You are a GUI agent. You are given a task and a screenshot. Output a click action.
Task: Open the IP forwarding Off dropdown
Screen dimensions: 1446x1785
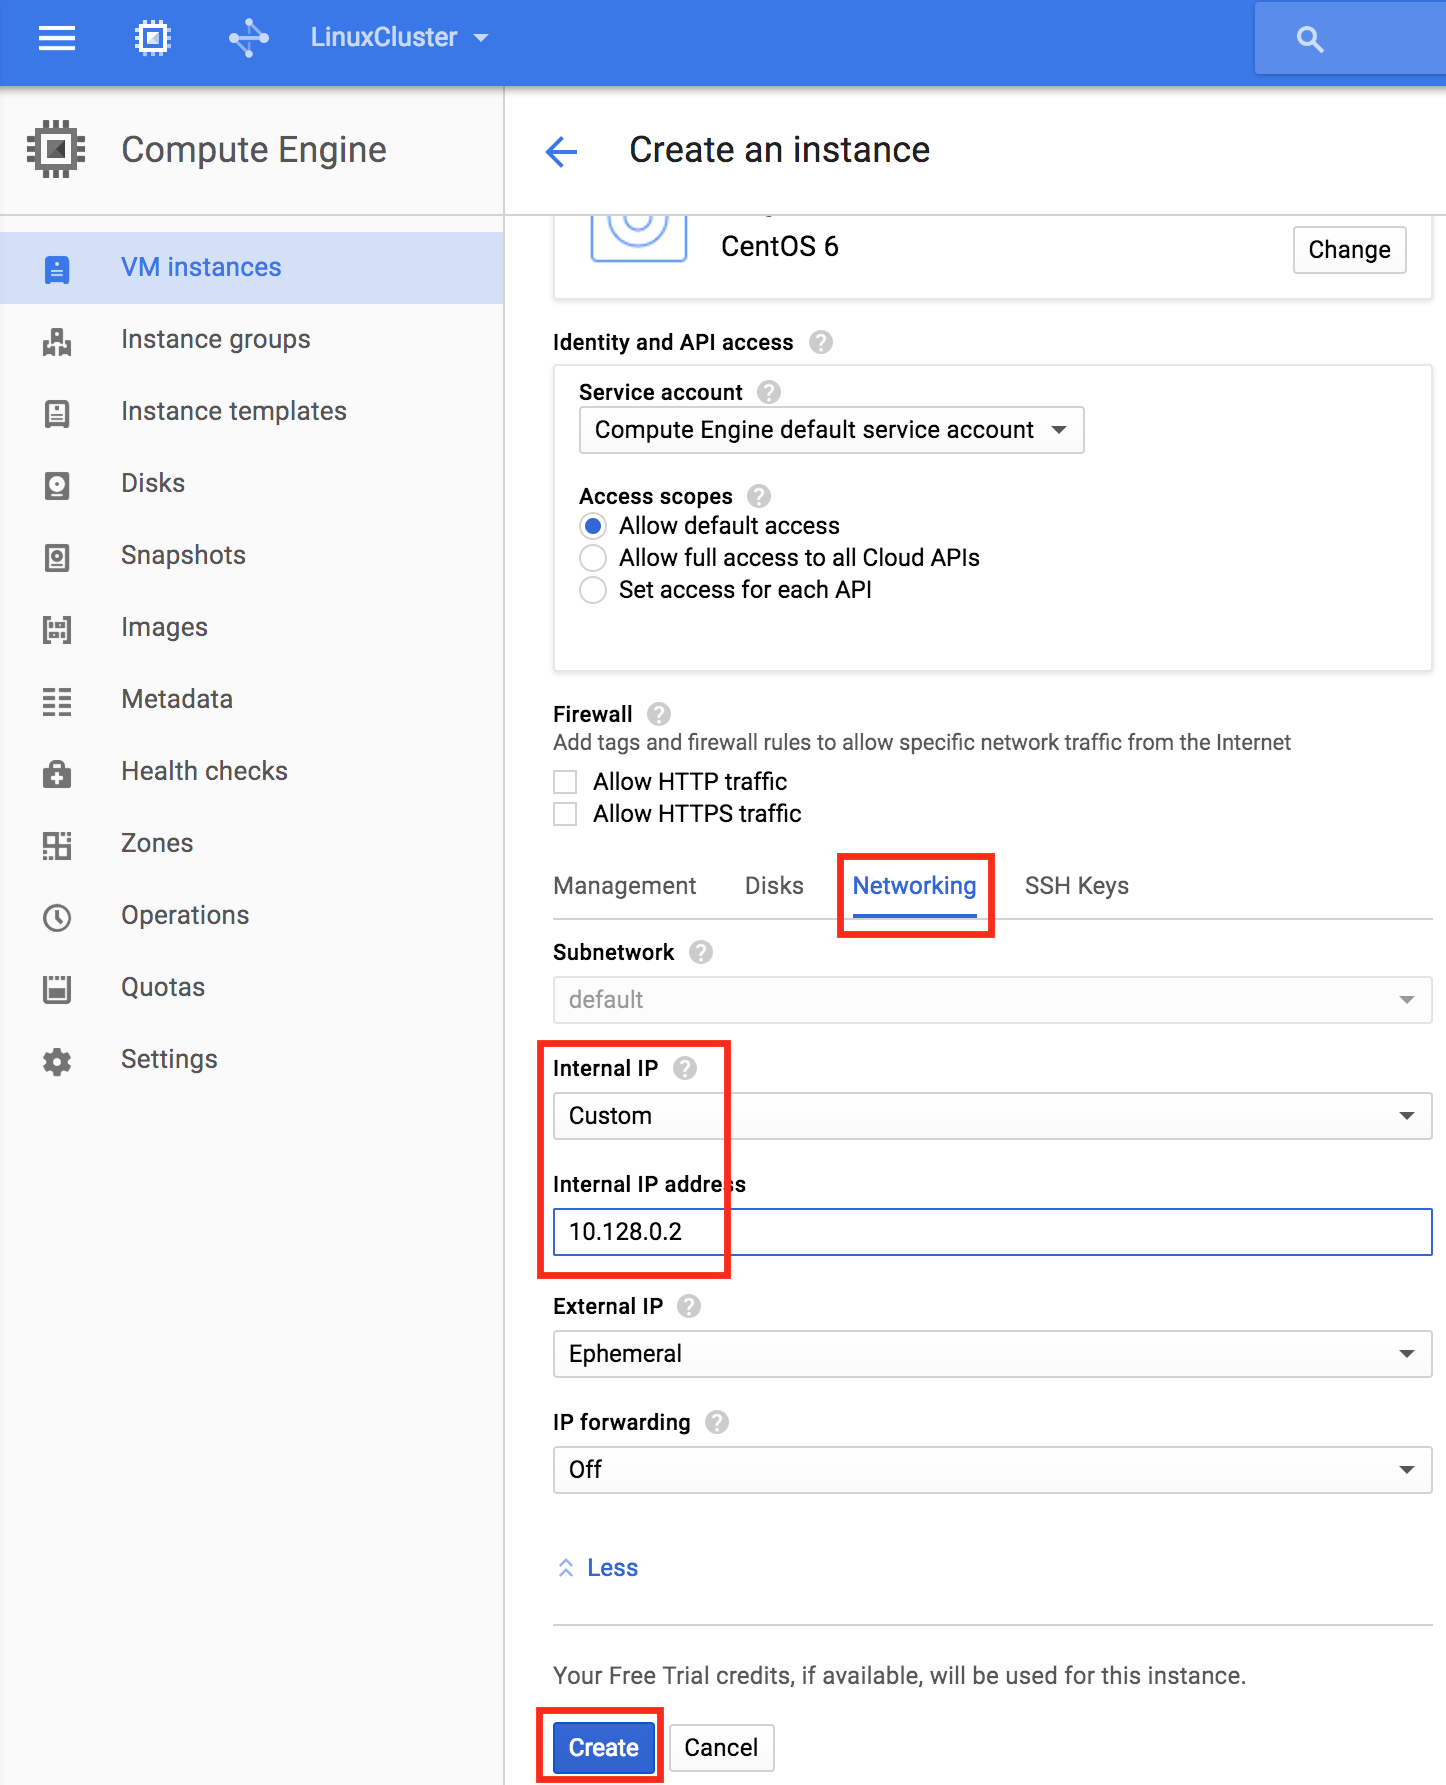(x=992, y=1470)
